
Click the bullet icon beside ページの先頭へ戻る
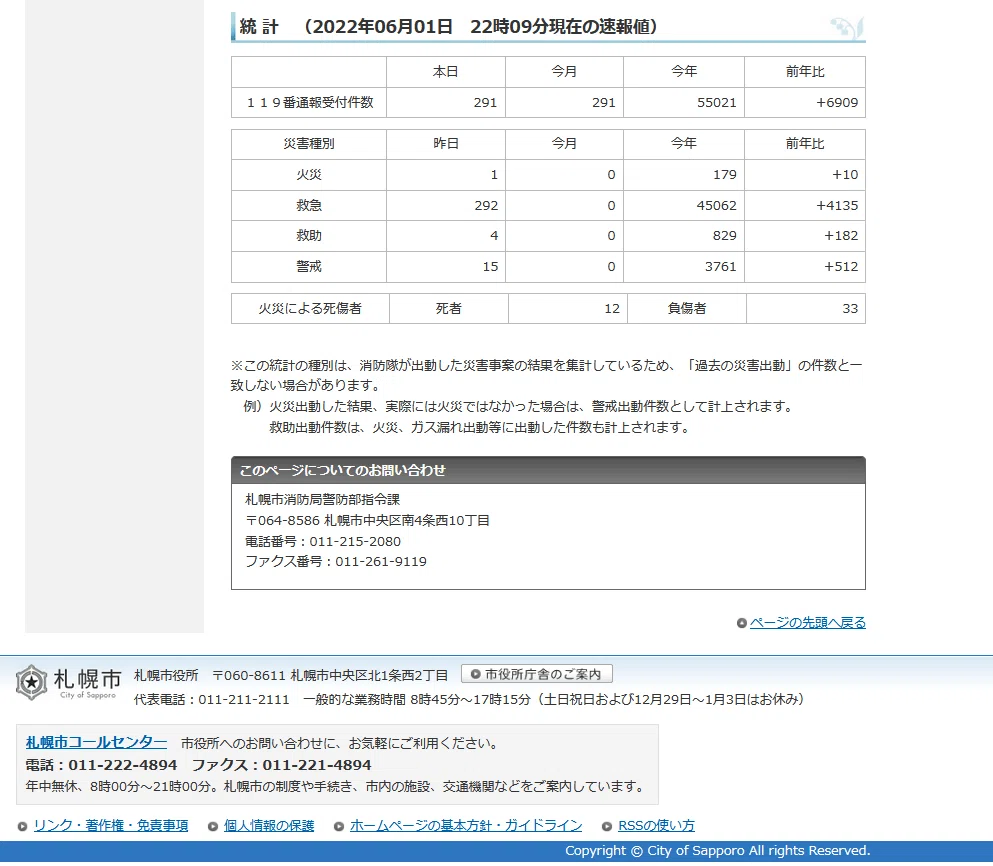pos(742,623)
